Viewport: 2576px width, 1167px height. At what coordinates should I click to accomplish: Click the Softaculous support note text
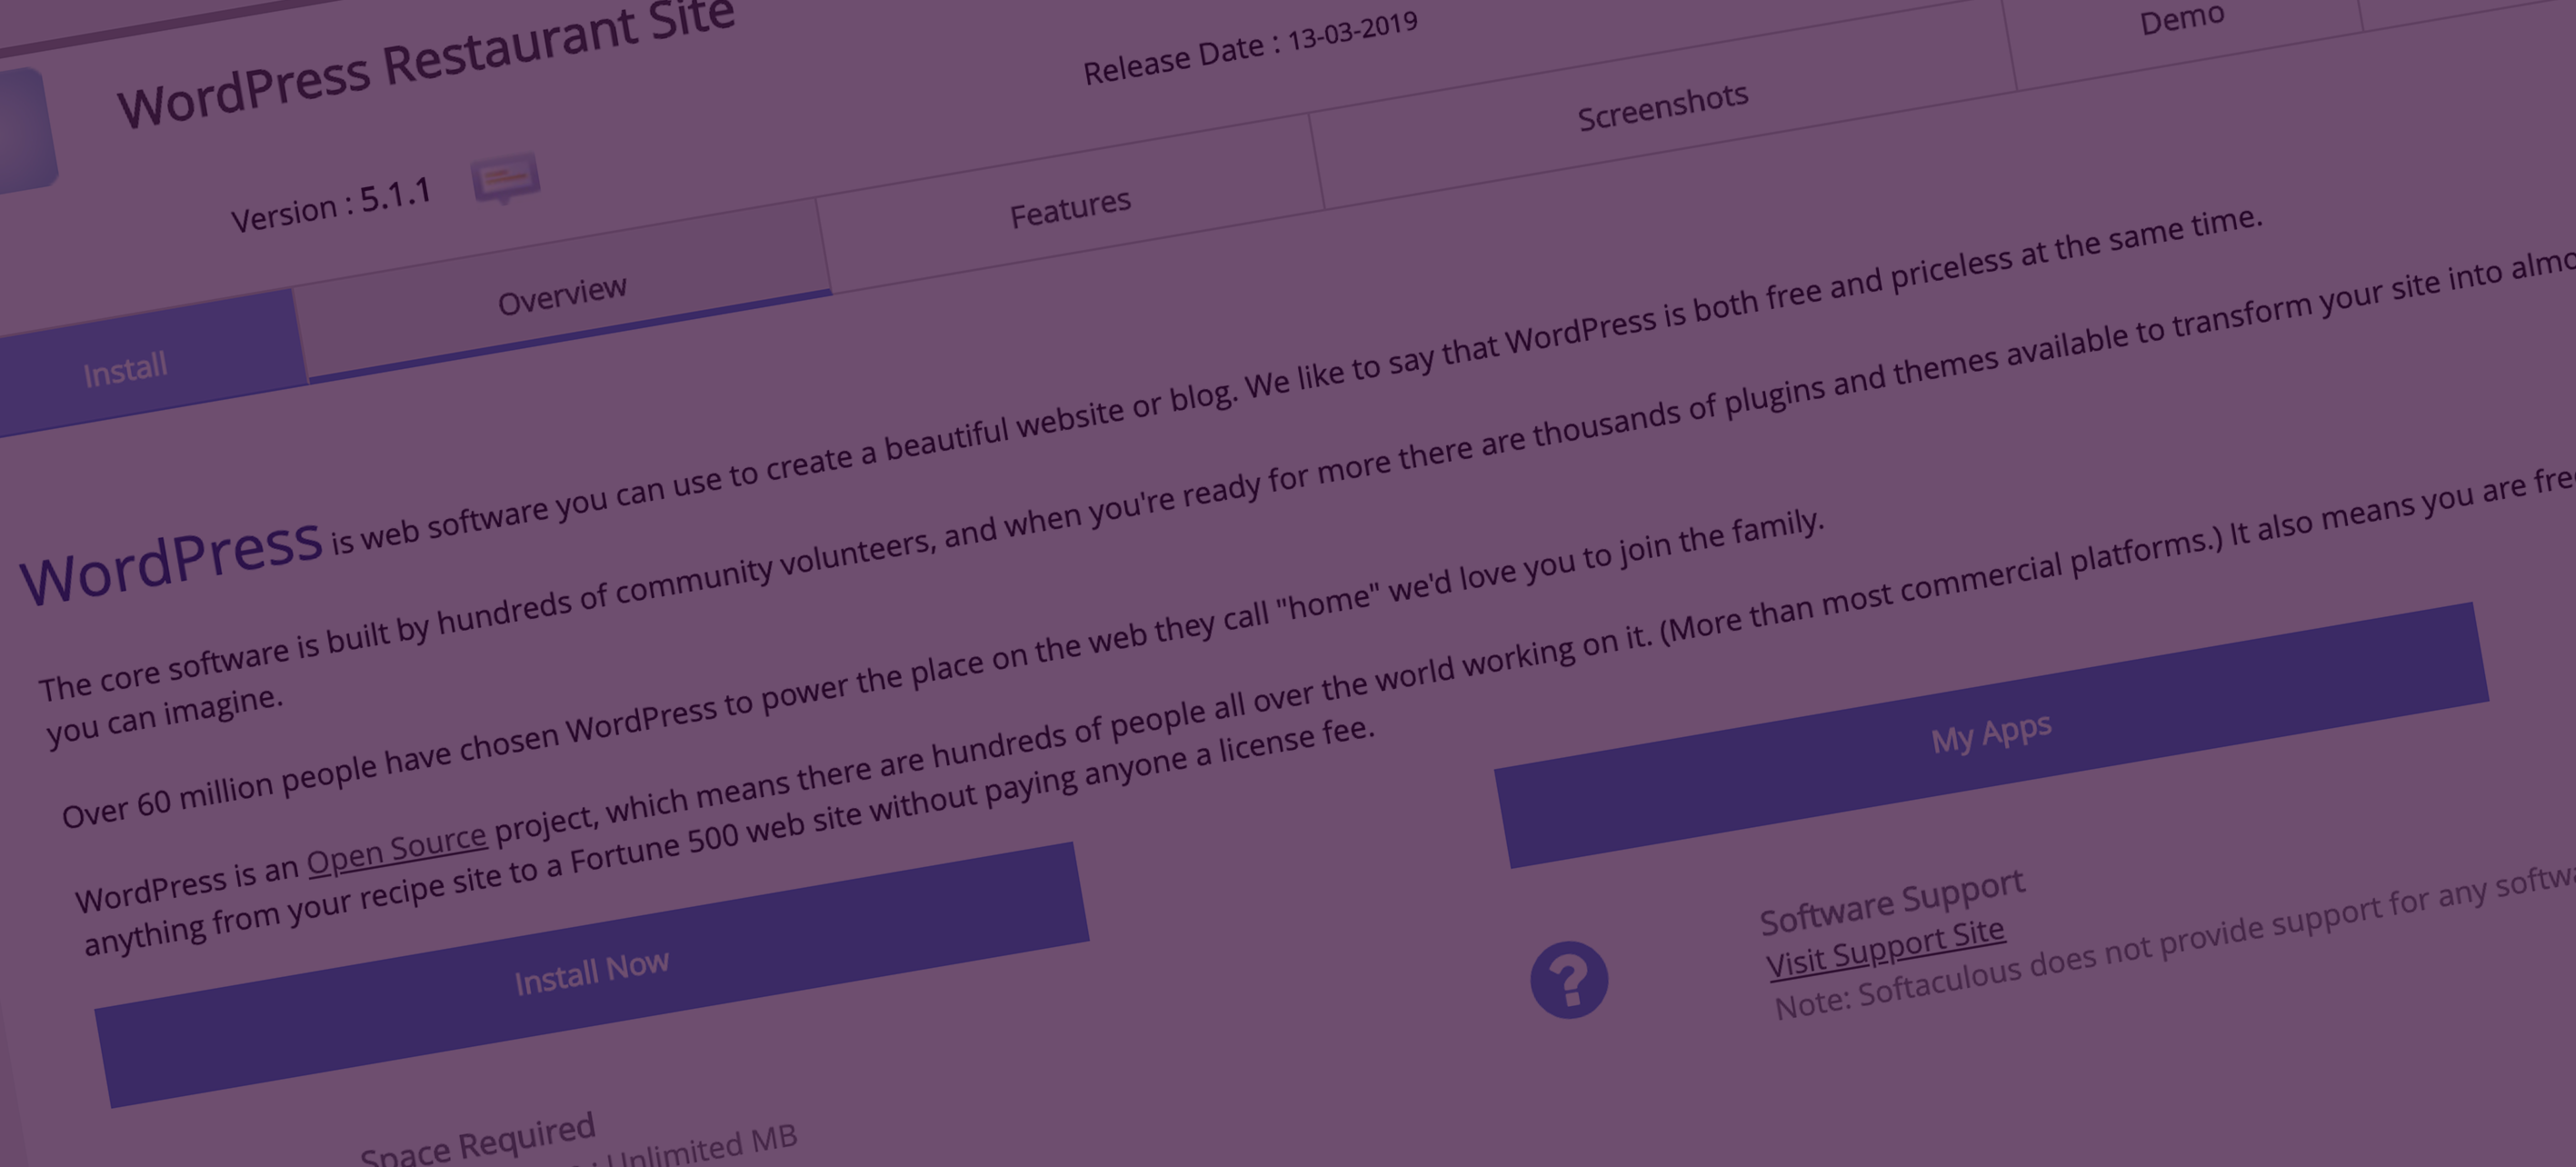(x=2175, y=944)
